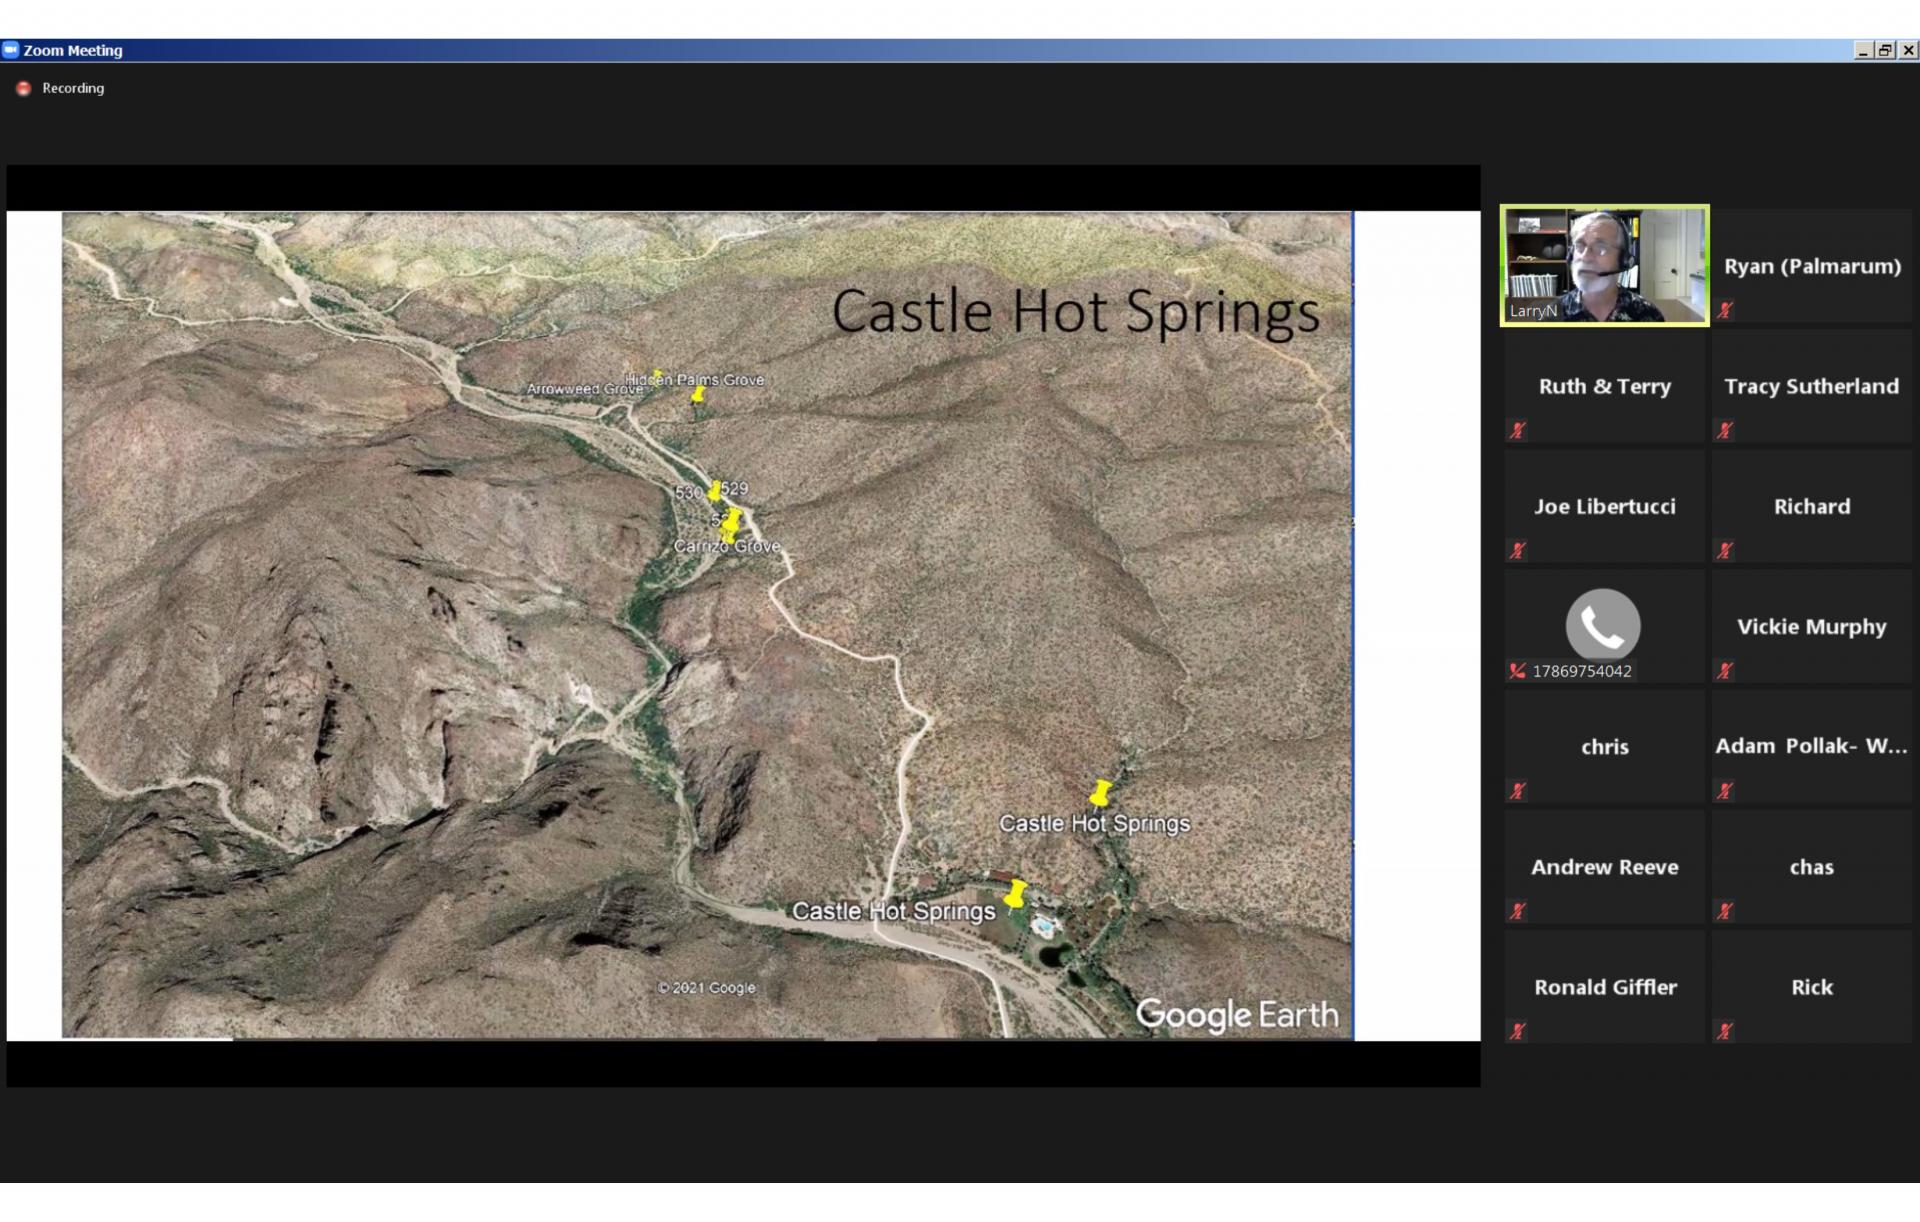This screenshot has height=1222, width=1920.
Task: Select the Andrew Reeve participant tile
Action: pyautogui.click(x=1604, y=866)
